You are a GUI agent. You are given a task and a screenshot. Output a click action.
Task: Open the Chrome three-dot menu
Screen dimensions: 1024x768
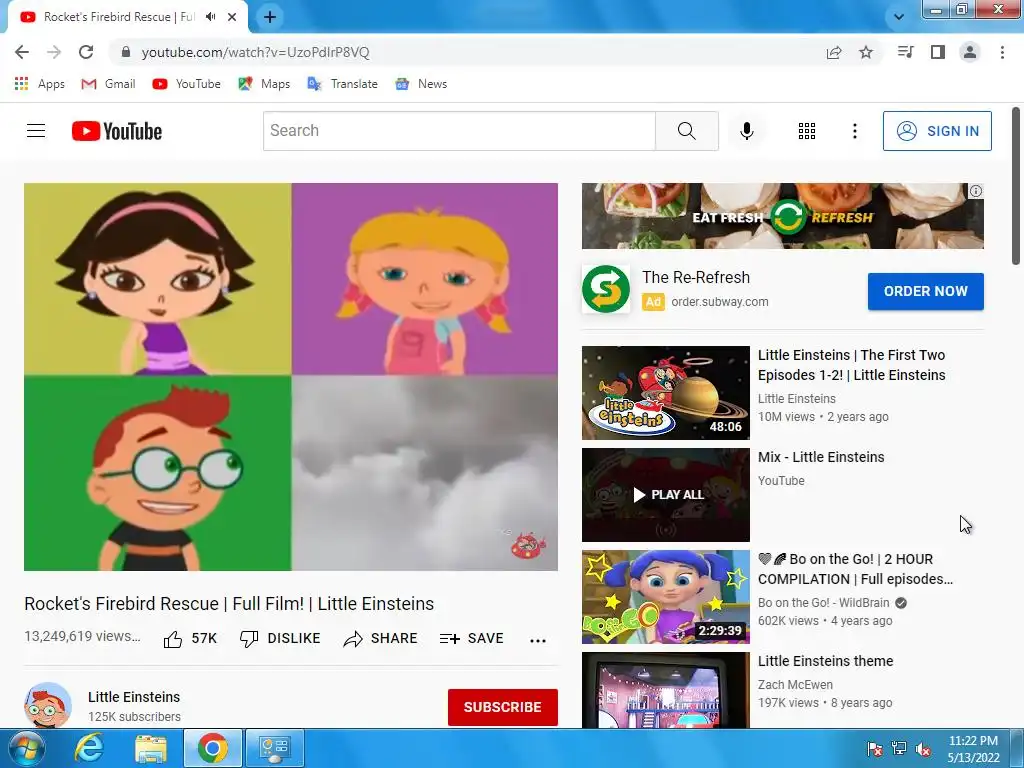click(x=1002, y=52)
